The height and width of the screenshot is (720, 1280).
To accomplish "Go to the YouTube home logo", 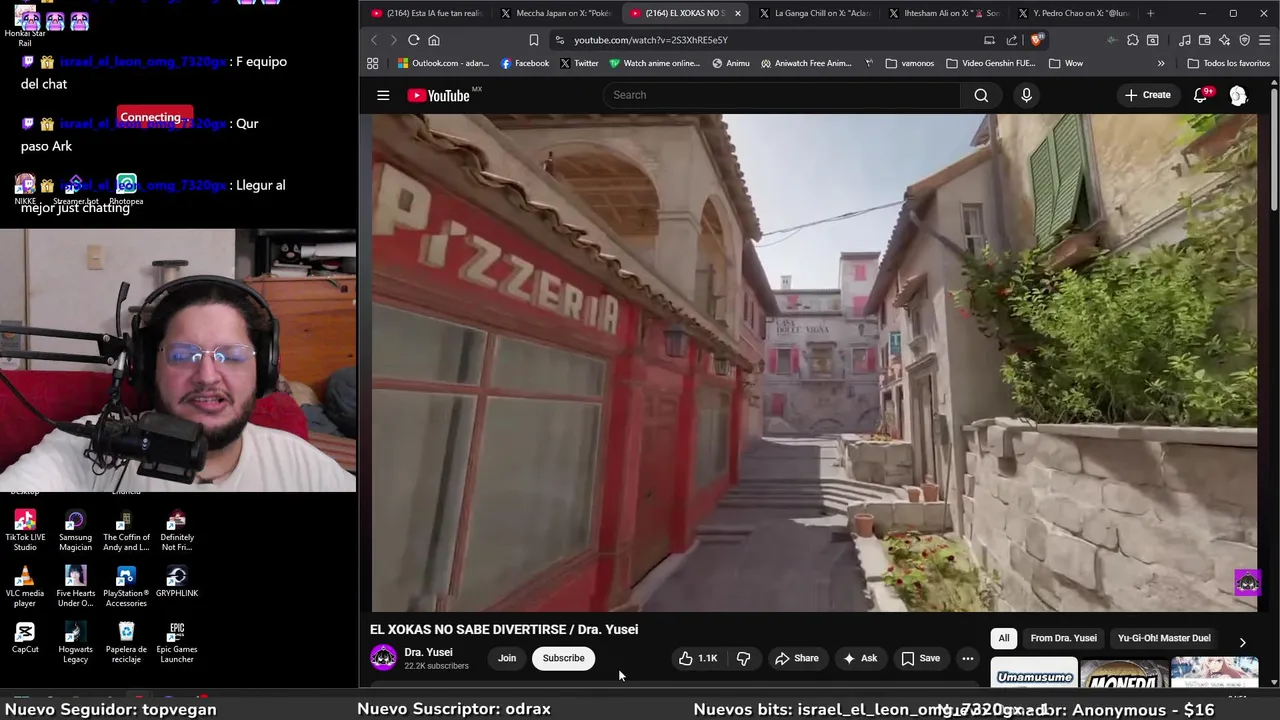I will coord(438,95).
